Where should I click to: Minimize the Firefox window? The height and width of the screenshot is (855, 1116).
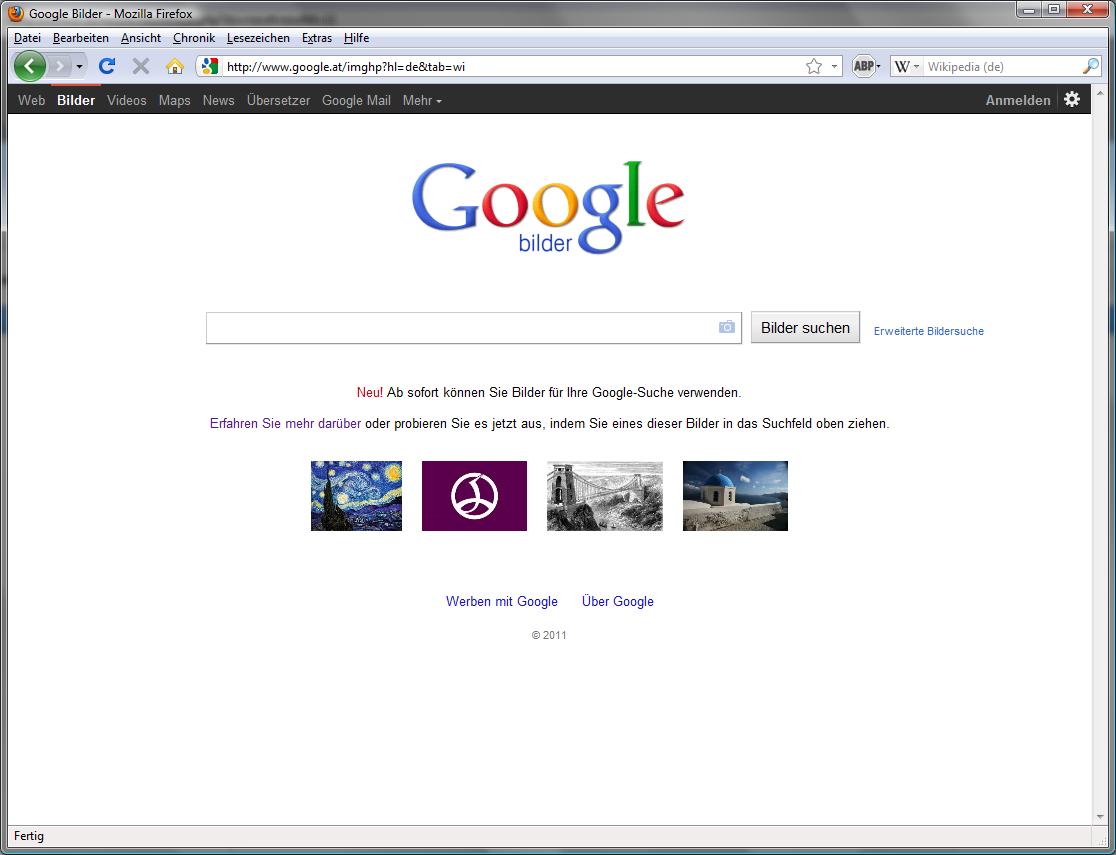(1029, 9)
